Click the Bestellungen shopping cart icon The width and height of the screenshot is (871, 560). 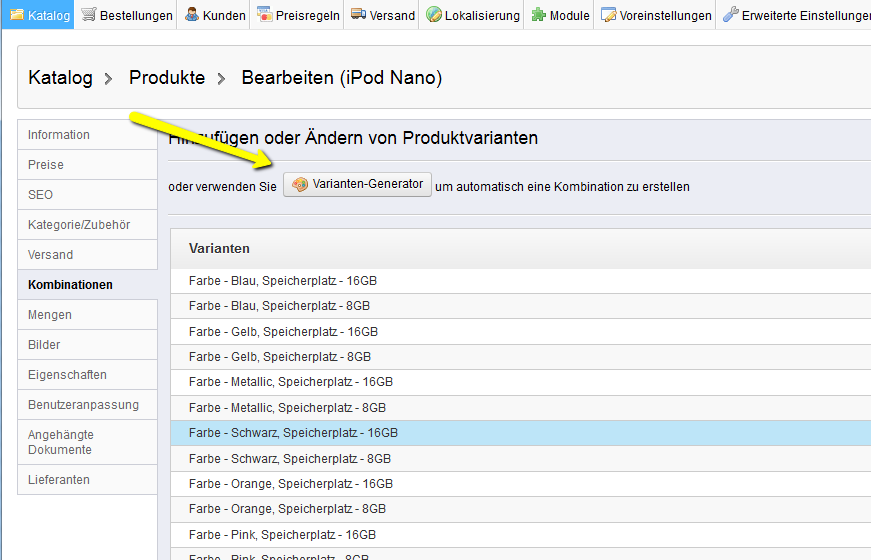click(x=89, y=14)
